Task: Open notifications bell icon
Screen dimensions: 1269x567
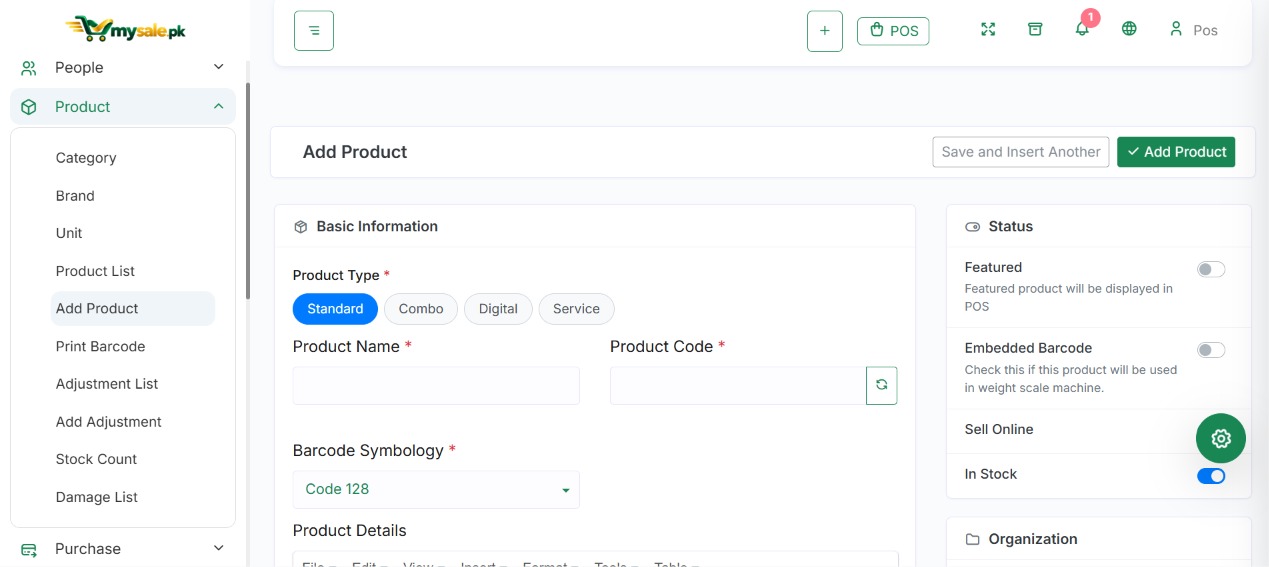Action: 1082,29
